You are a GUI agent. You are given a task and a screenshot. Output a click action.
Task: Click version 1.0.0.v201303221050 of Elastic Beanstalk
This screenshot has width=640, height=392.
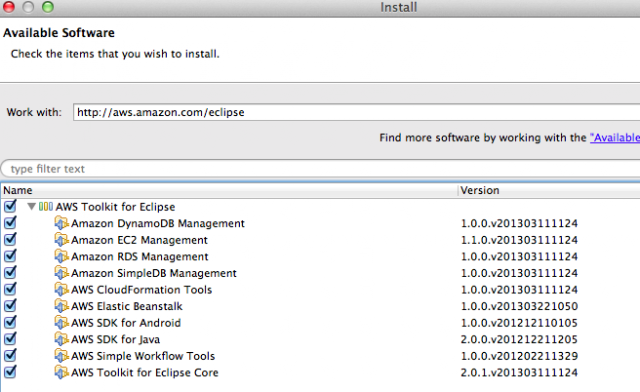point(519,306)
